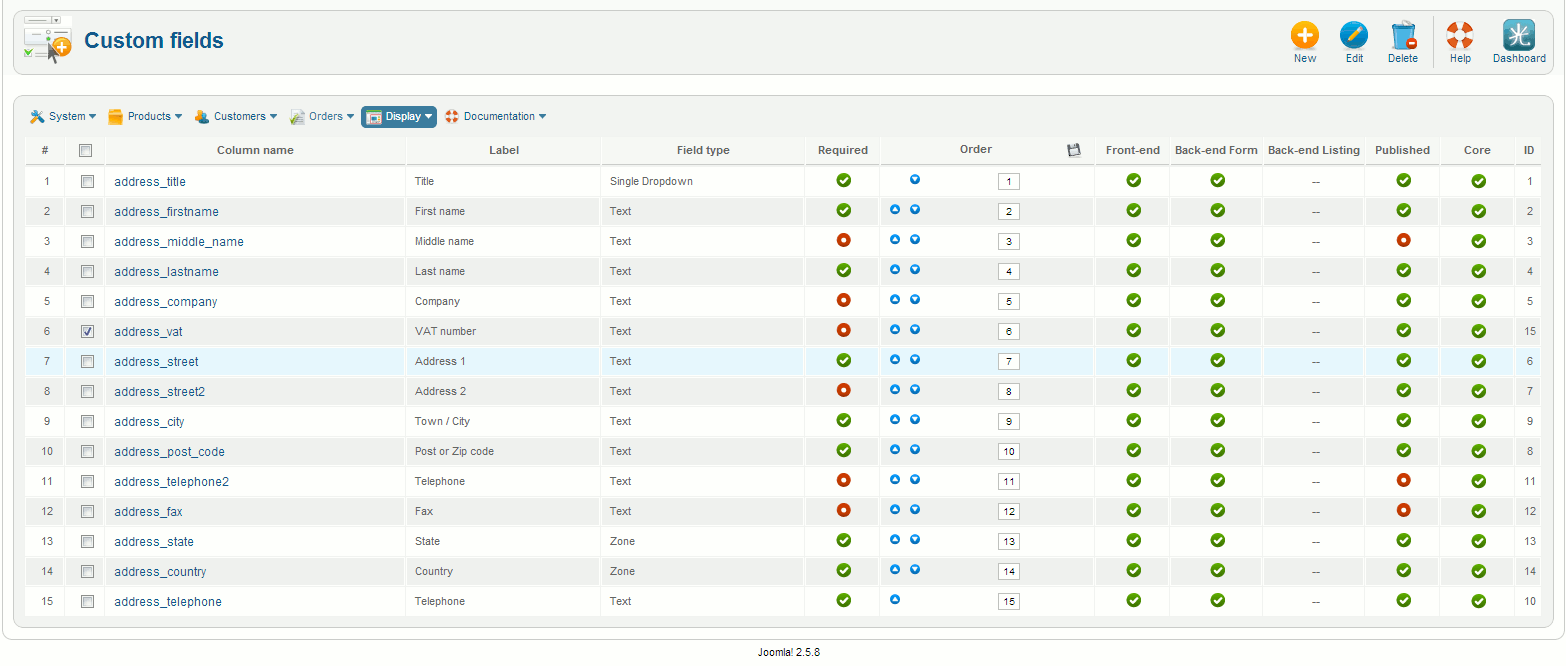Screen dimensions: 1566x666
Task: Select the address_city row checkbox
Action: (87, 422)
